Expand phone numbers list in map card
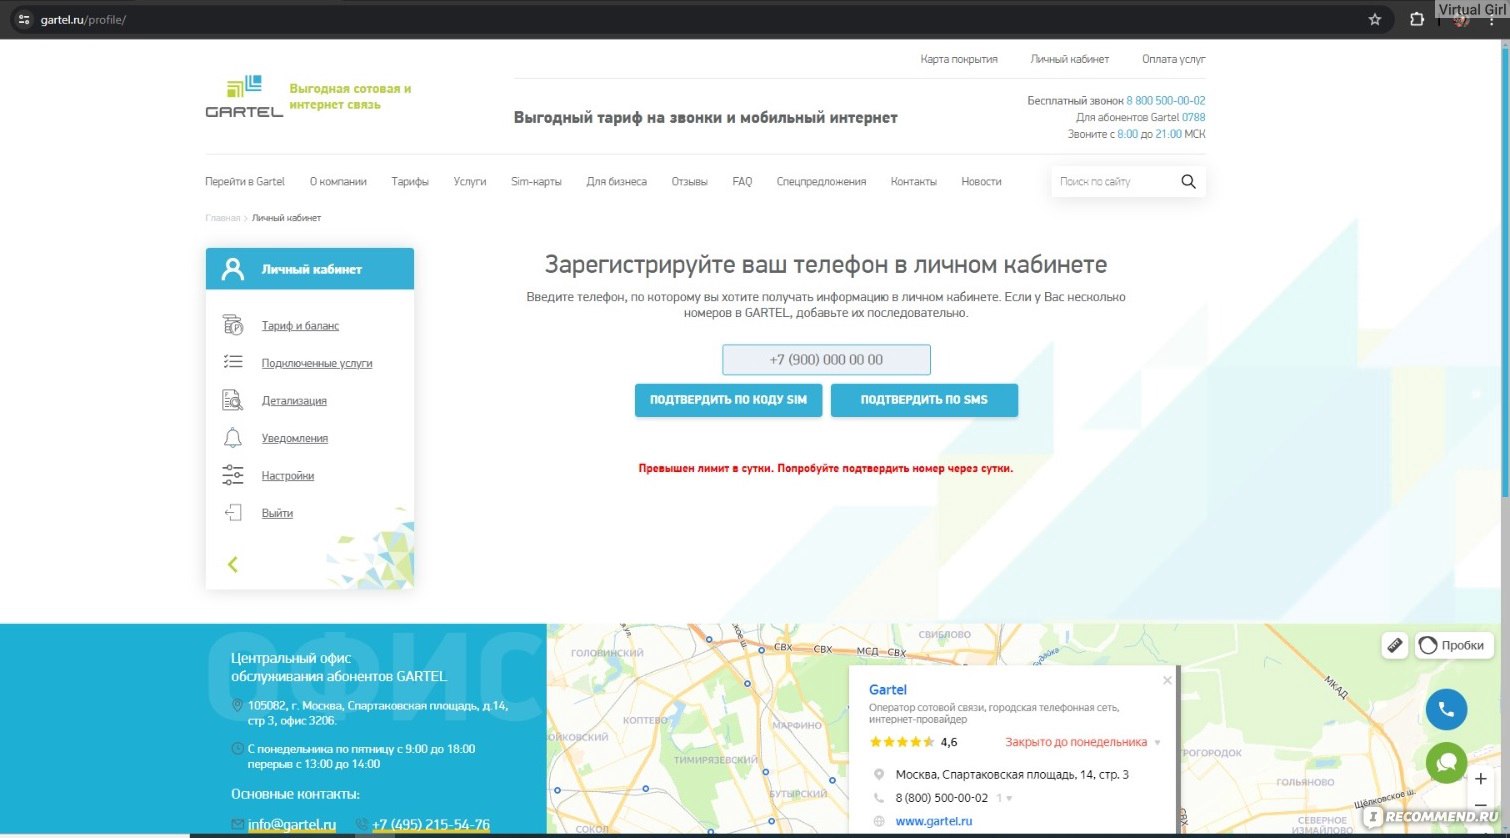 (x=1004, y=798)
